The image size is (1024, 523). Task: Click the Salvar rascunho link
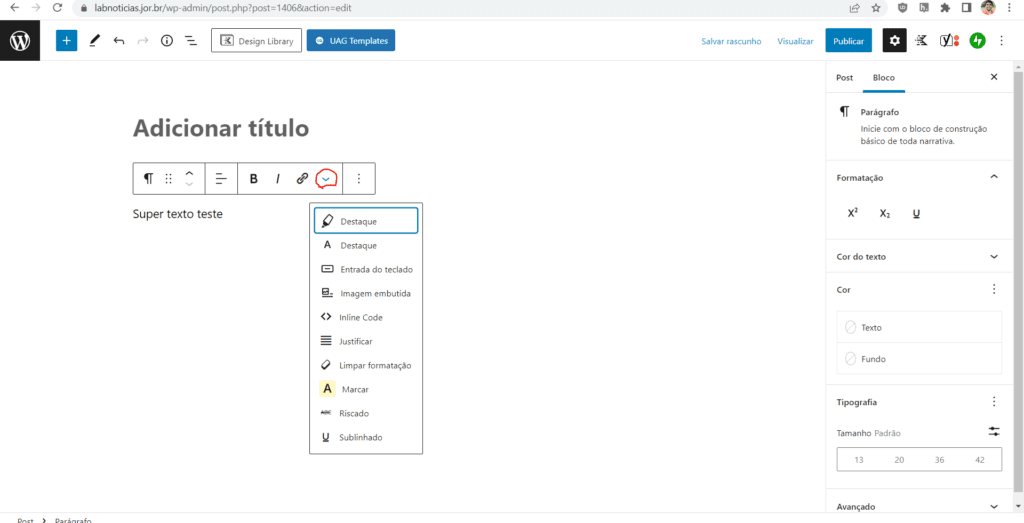pos(731,41)
